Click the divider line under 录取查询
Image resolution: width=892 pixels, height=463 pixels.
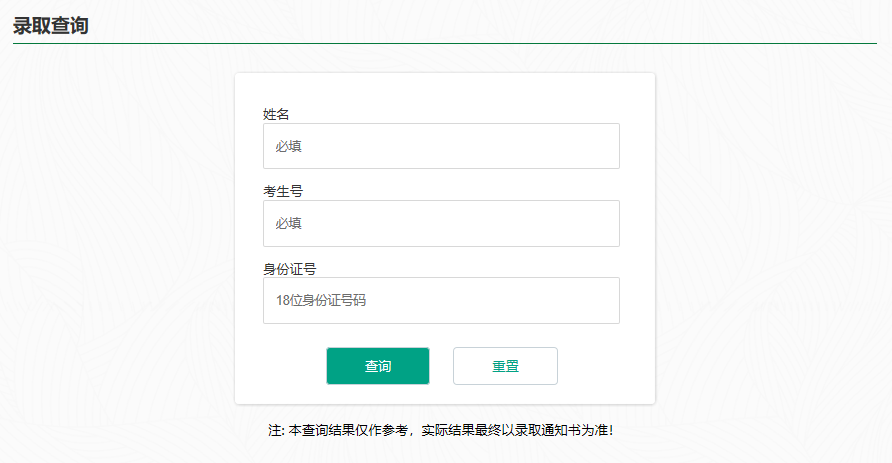coord(445,44)
